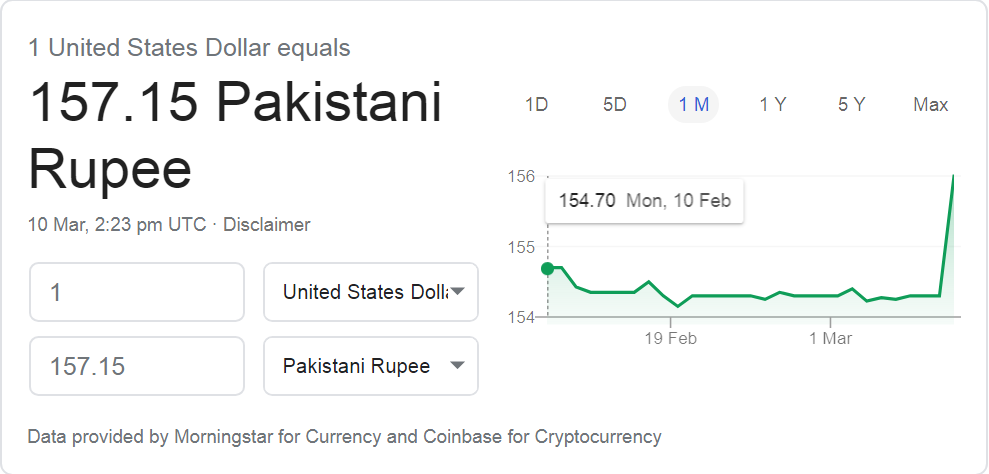Click the dropdown arrow beside Pakistani Rupee
The width and height of the screenshot is (989, 474).
(458, 365)
